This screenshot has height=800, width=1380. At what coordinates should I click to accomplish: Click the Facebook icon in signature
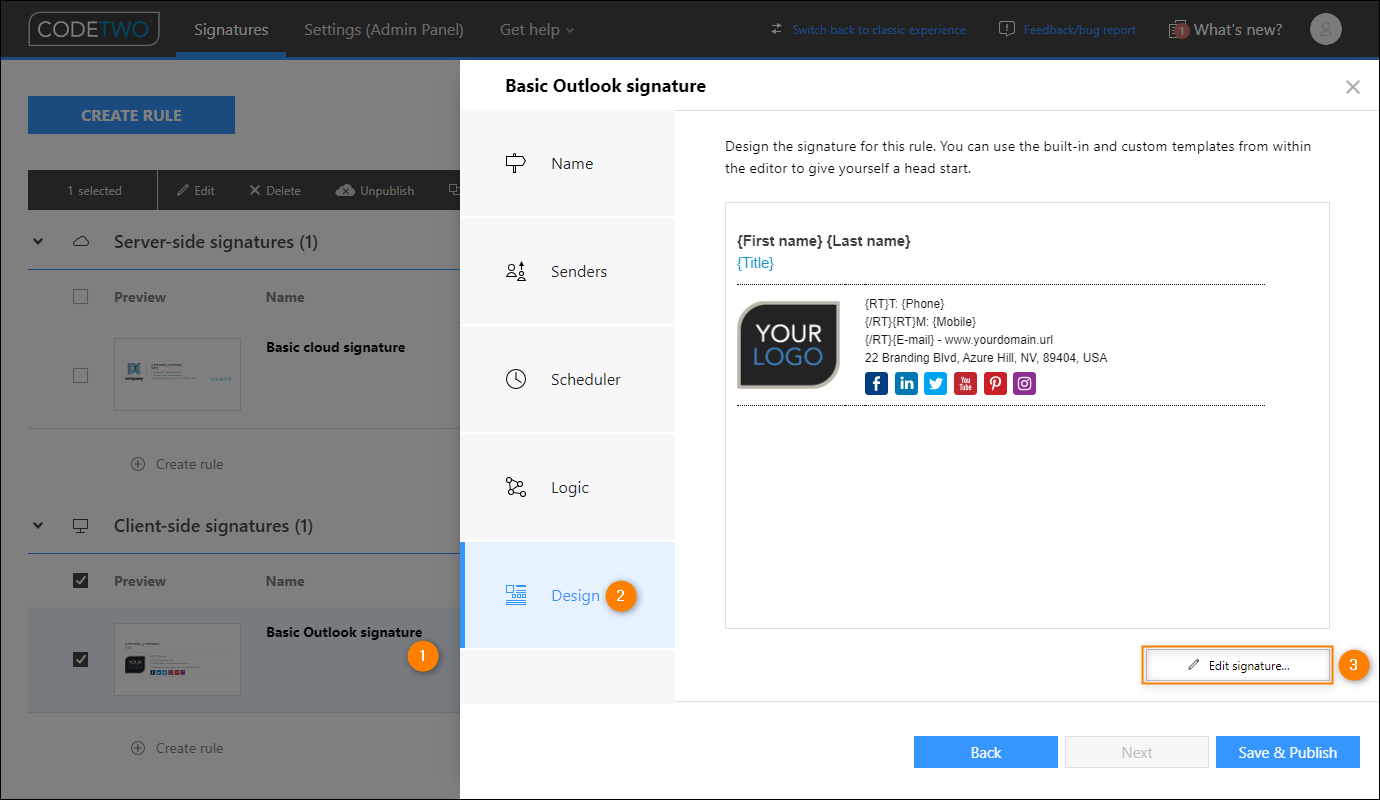coord(876,383)
